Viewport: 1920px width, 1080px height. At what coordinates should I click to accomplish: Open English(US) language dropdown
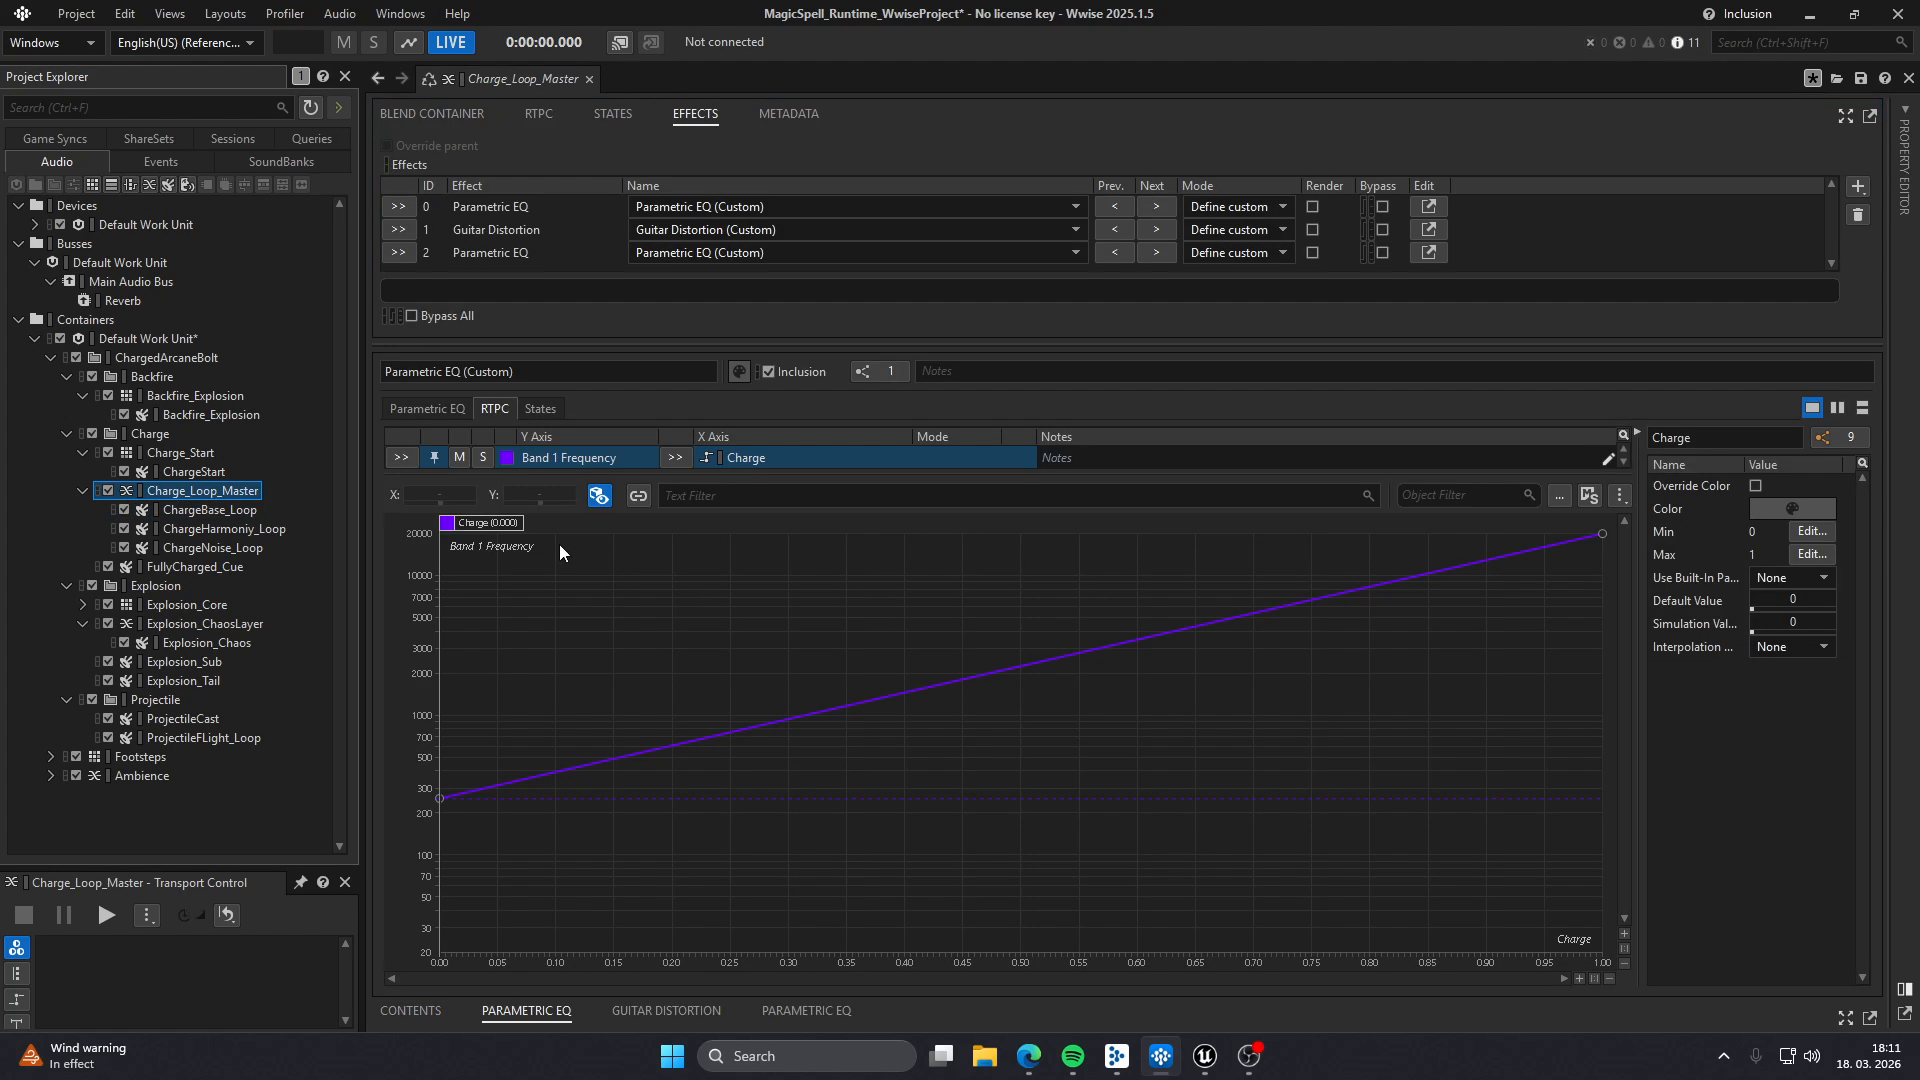tap(186, 43)
